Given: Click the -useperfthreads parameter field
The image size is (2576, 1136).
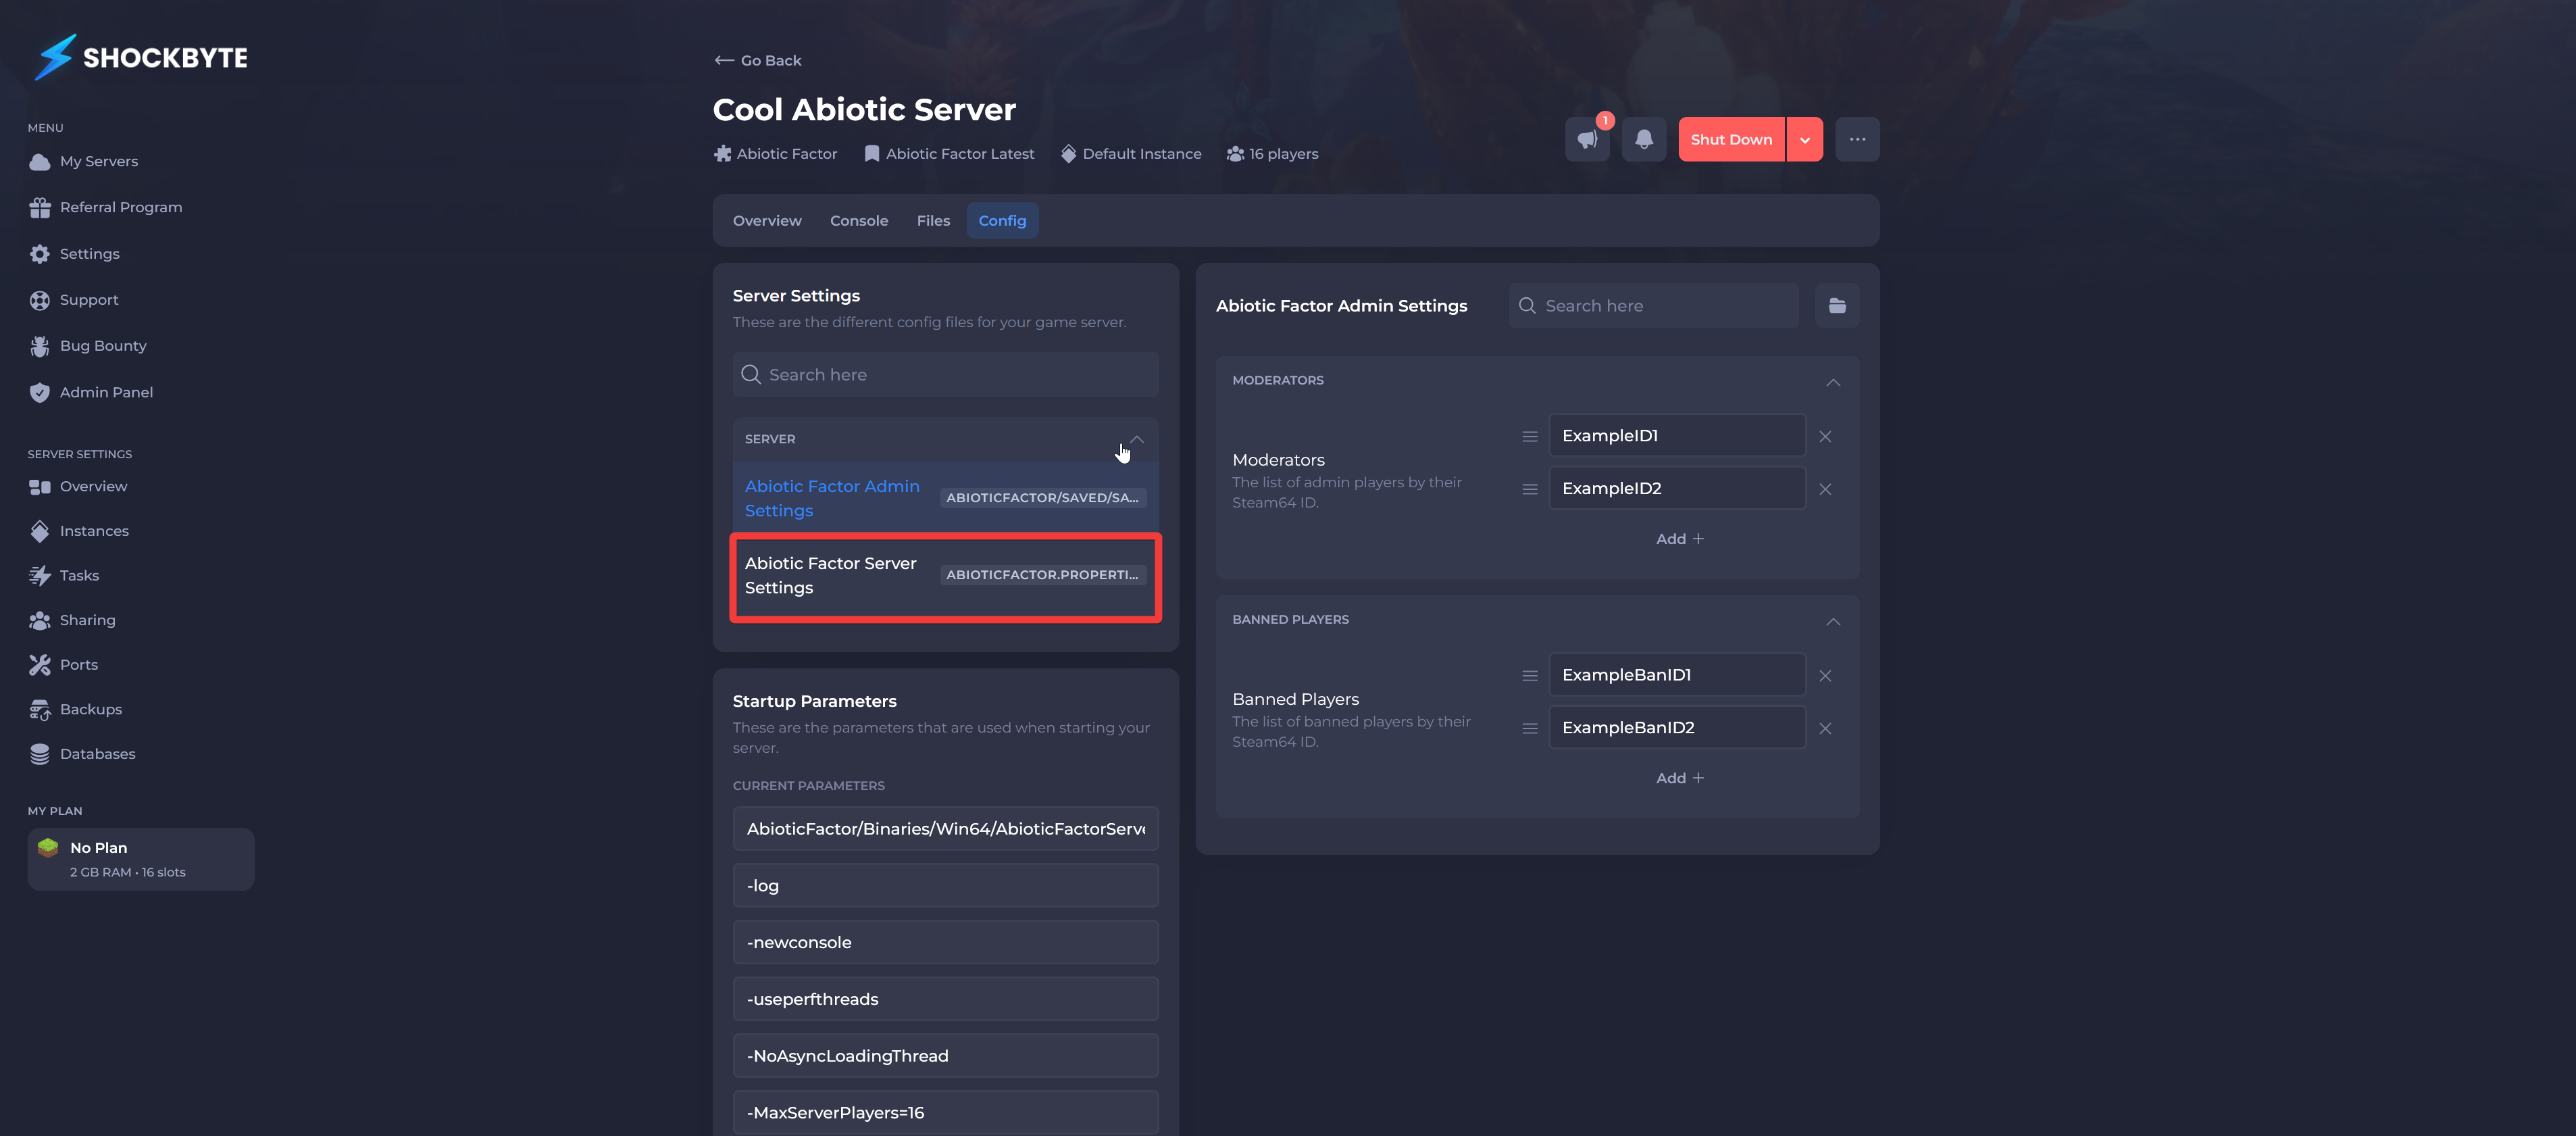Looking at the screenshot, I should pos(945,999).
